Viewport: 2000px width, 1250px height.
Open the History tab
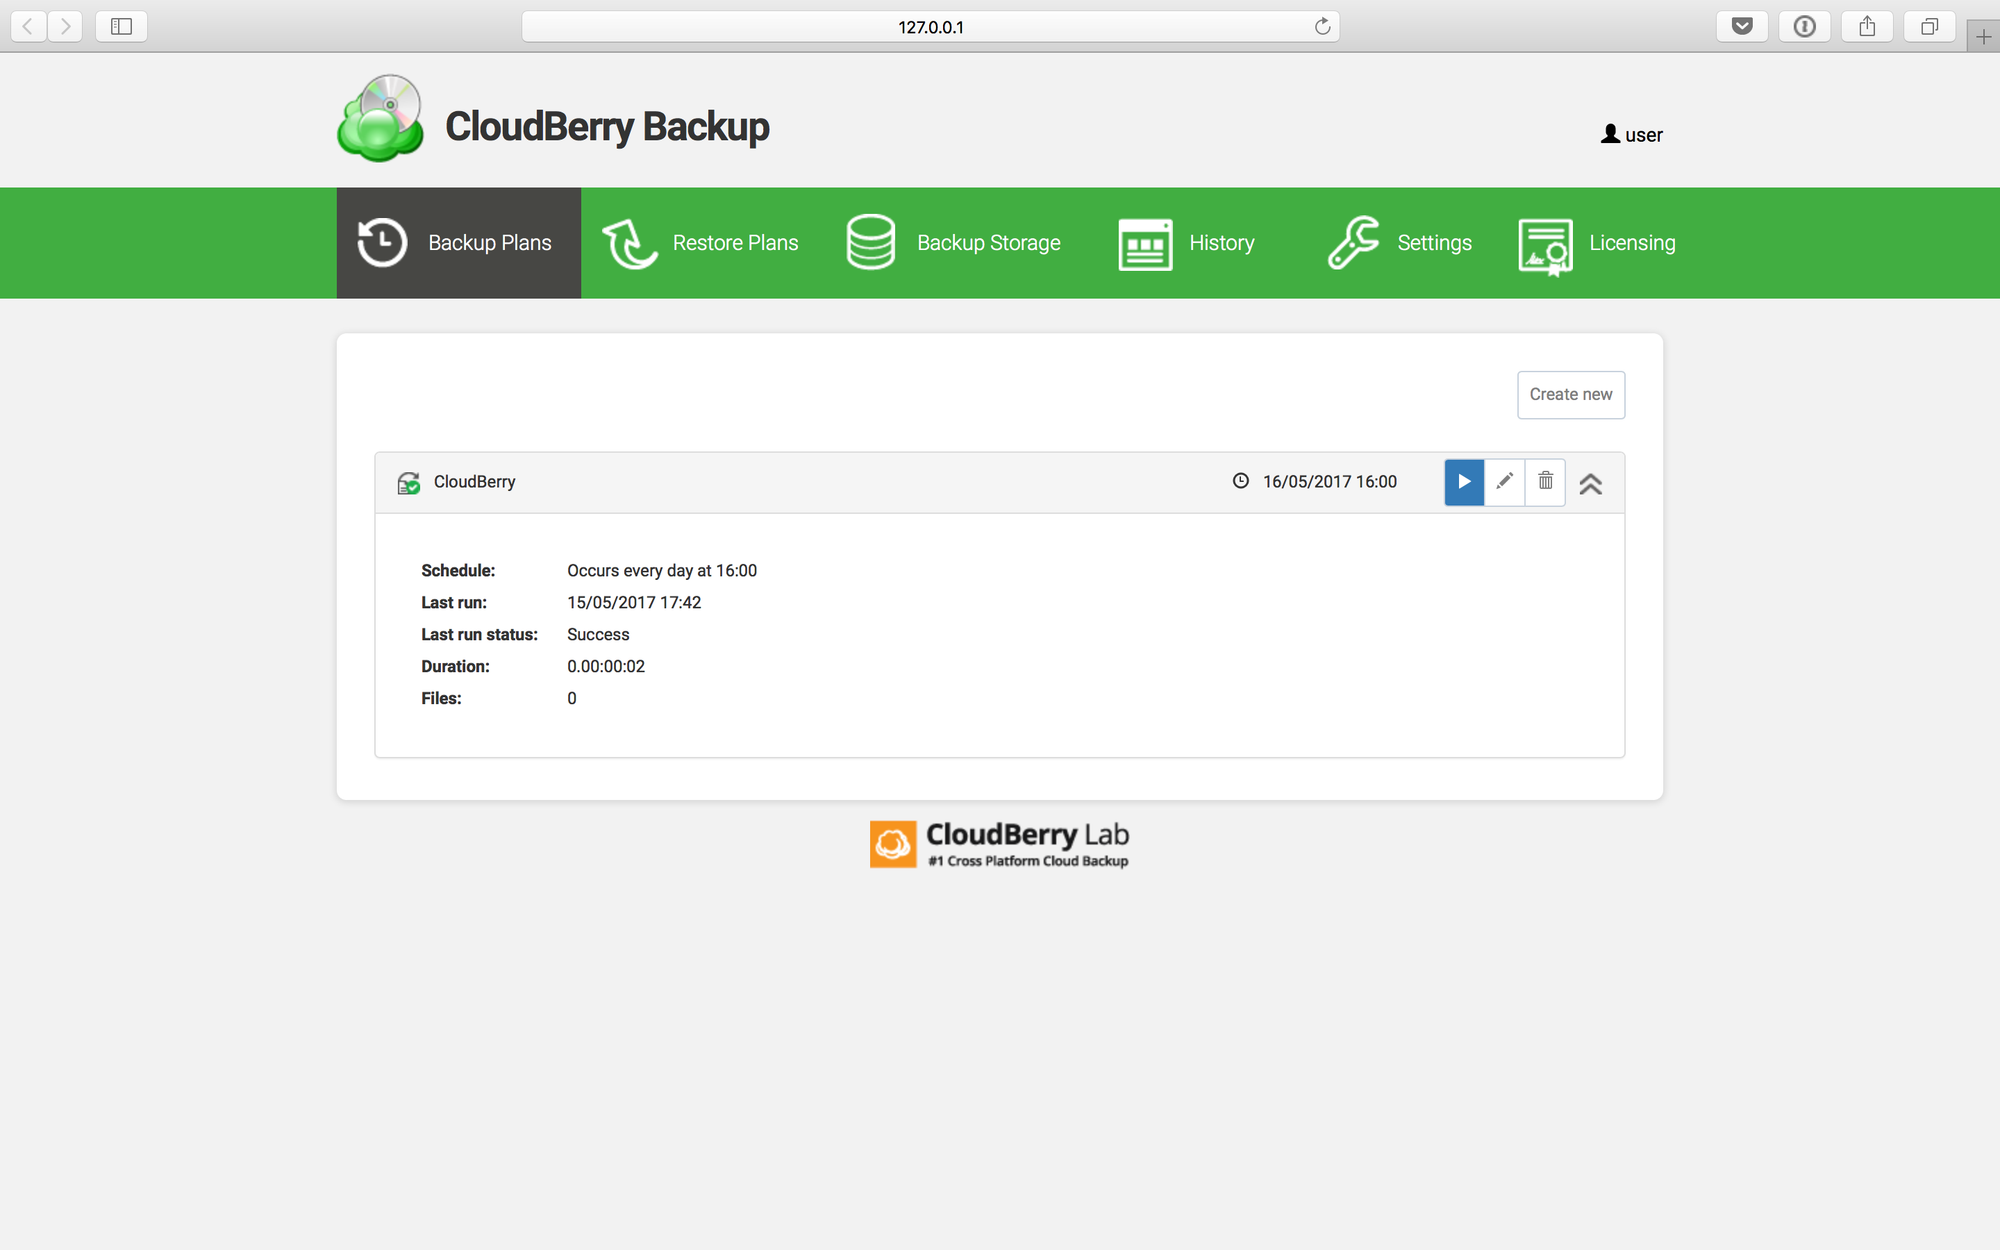[1186, 243]
